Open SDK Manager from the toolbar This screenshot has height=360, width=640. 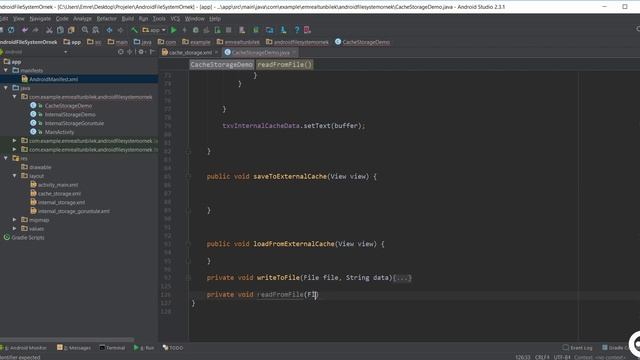tap(283, 30)
